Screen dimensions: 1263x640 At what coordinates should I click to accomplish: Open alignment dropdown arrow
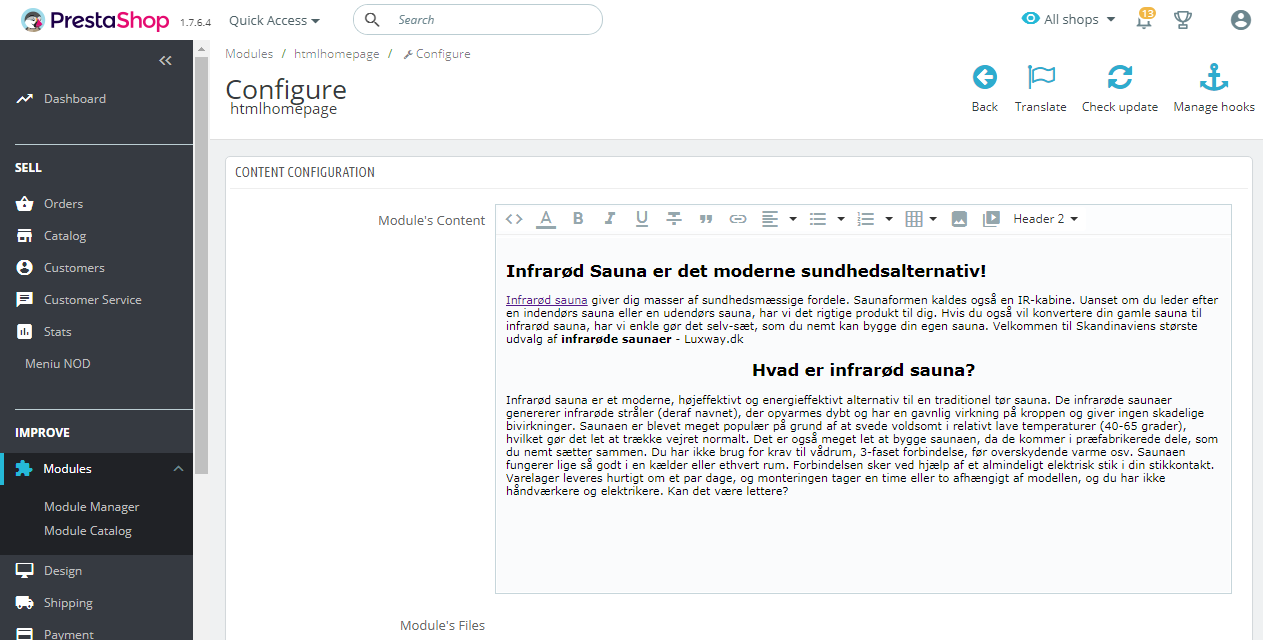click(793, 219)
